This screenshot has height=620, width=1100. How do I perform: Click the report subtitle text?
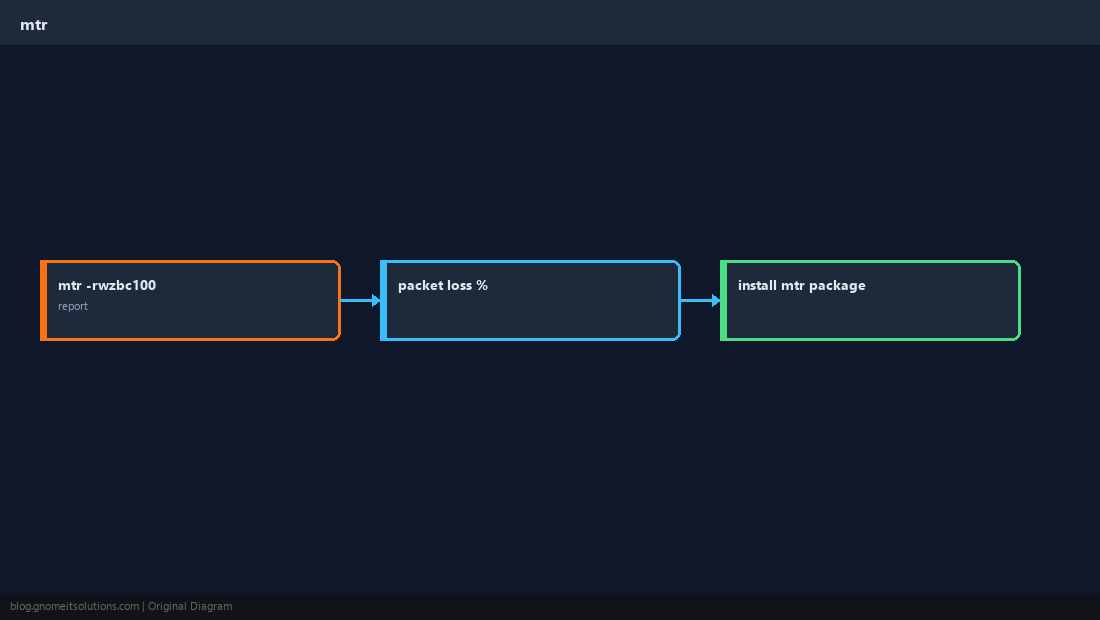tap(73, 306)
